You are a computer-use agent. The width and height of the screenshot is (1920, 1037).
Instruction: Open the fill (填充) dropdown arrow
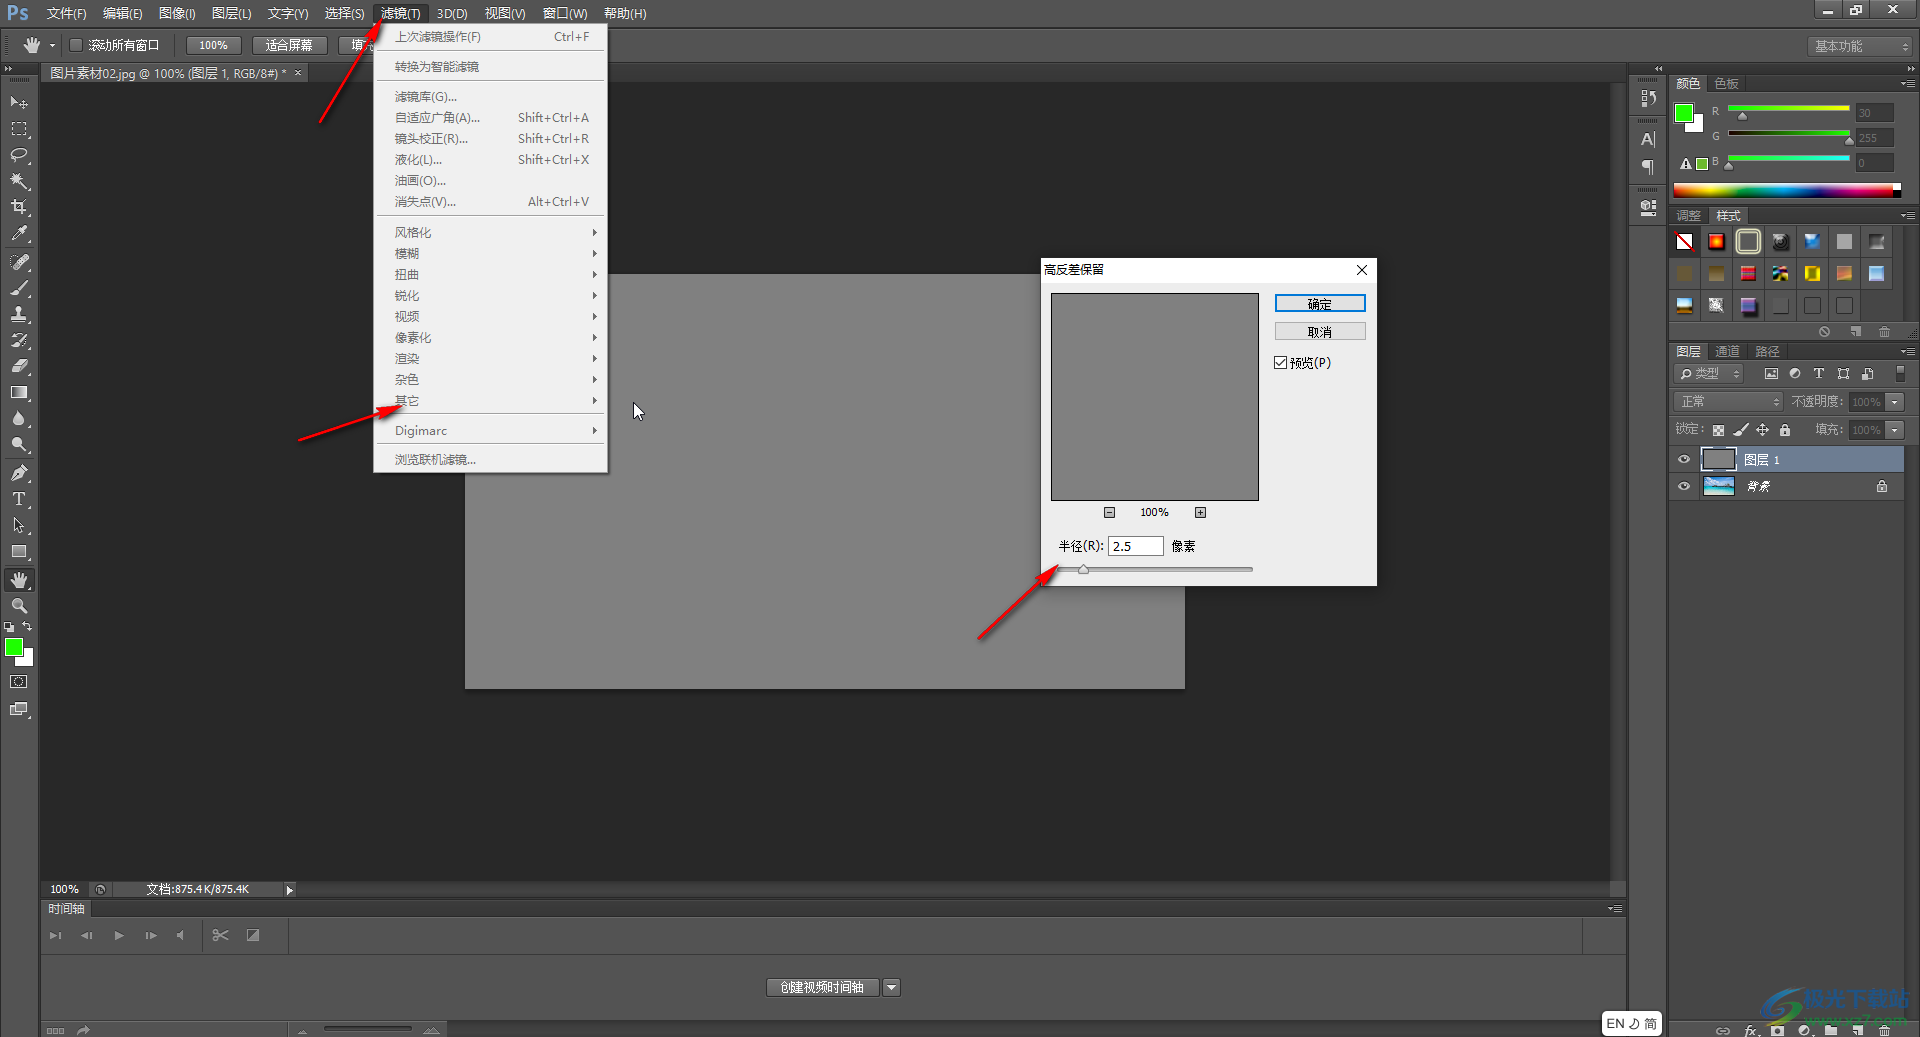pos(1895,430)
